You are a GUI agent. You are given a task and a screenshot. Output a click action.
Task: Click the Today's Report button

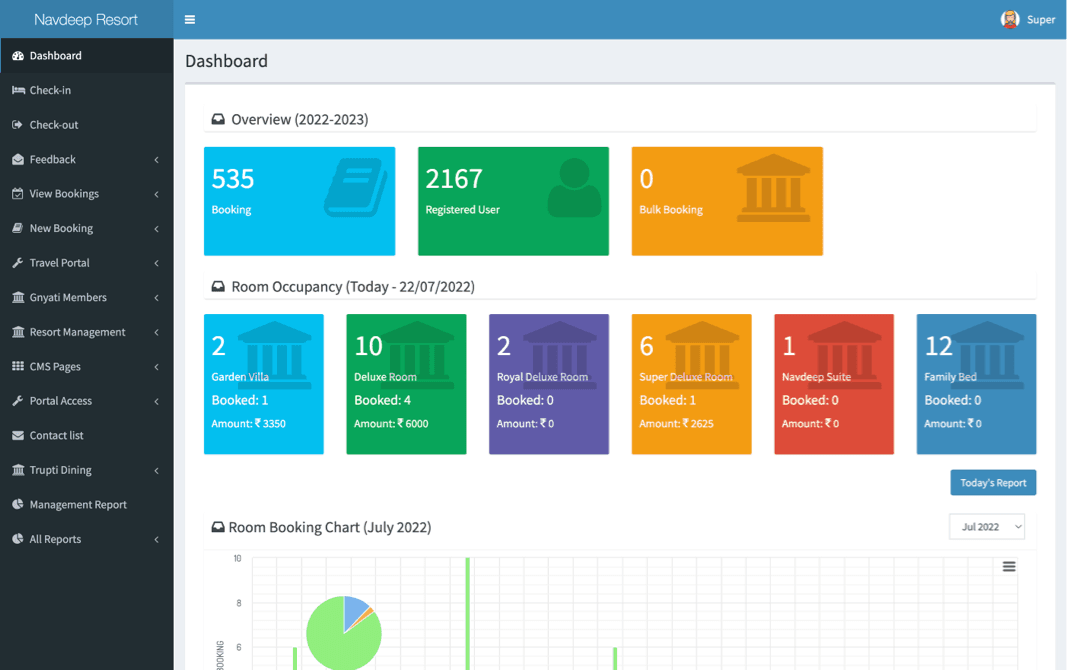[993, 483]
